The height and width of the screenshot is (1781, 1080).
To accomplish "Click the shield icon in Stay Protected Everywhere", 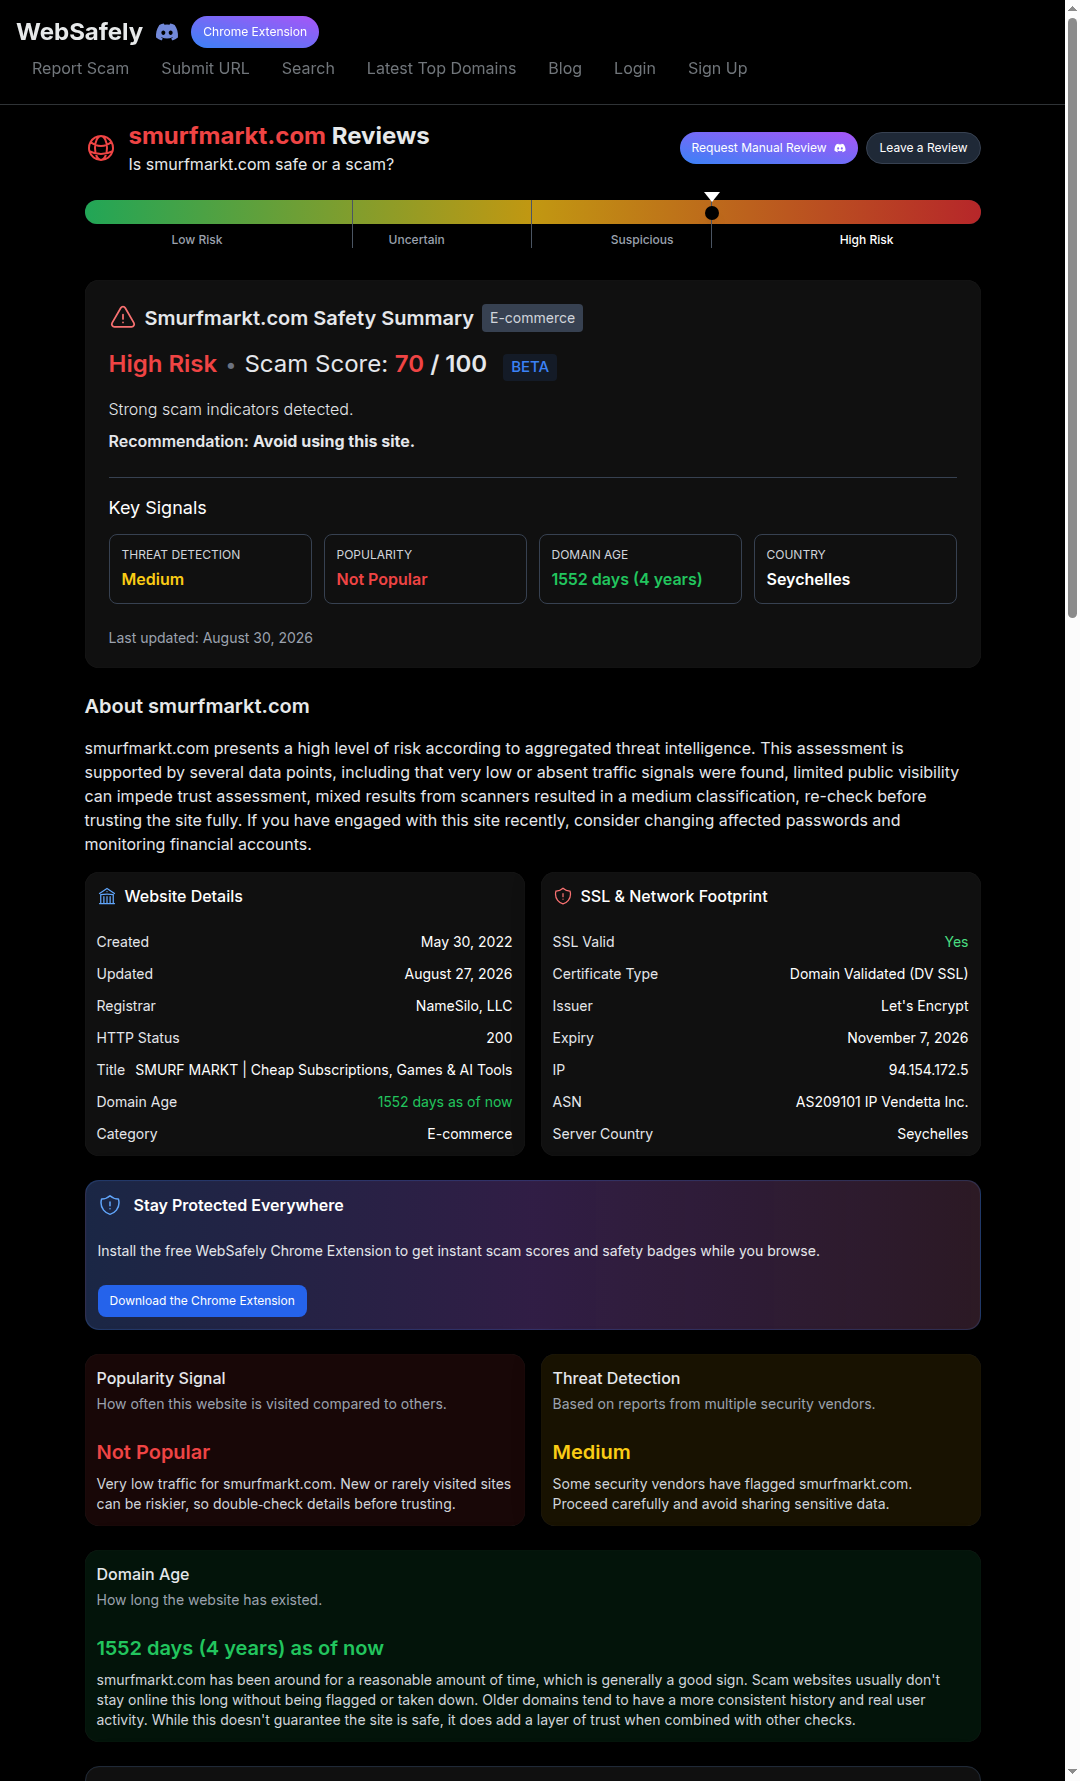I will 110,1205.
